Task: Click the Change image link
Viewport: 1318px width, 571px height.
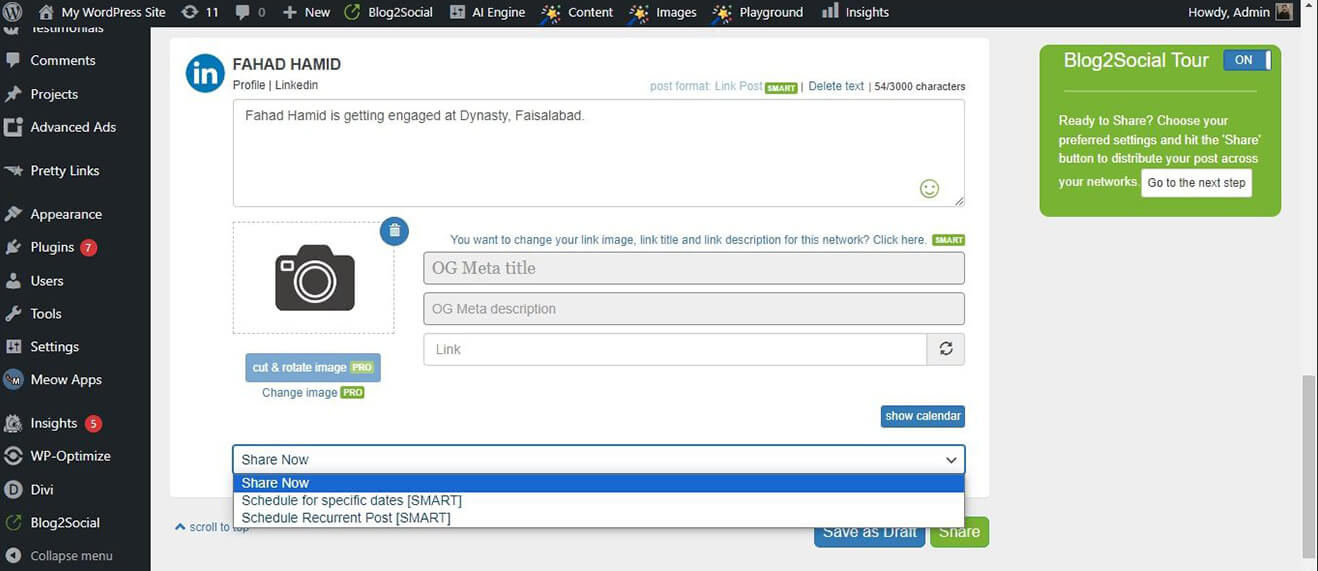Action: tap(299, 393)
